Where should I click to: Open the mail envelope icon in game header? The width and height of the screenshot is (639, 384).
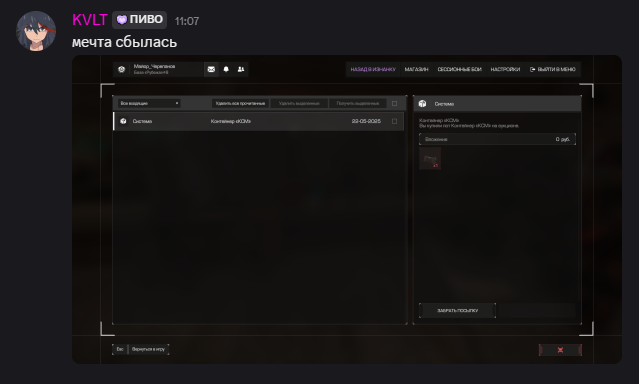[x=211, y=69]
